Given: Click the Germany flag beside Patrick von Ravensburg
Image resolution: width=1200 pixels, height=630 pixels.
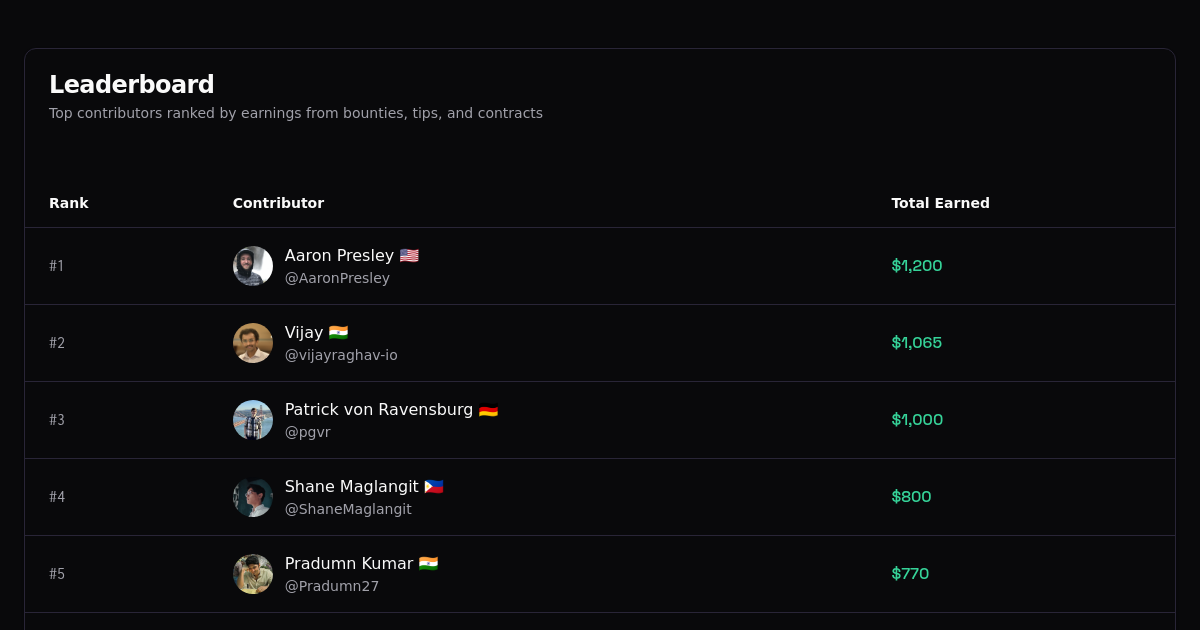Looking at the screenshot, I should coord(488,409).
